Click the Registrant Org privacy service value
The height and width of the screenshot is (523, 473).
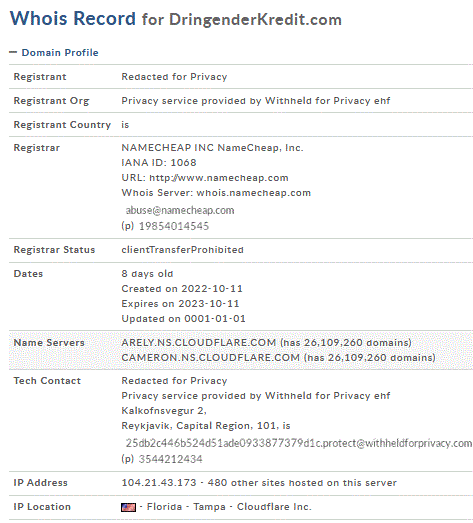(256, 101)
